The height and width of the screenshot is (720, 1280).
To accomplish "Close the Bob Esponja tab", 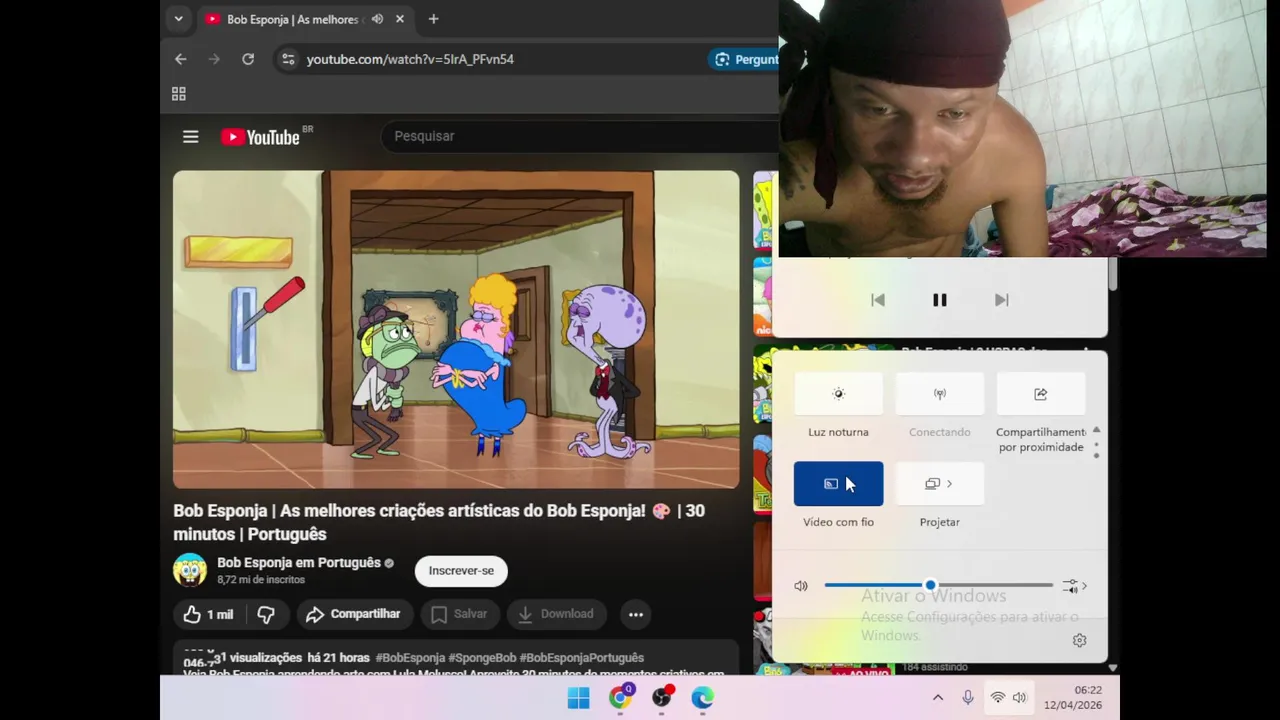I will [x=400, y=19].
